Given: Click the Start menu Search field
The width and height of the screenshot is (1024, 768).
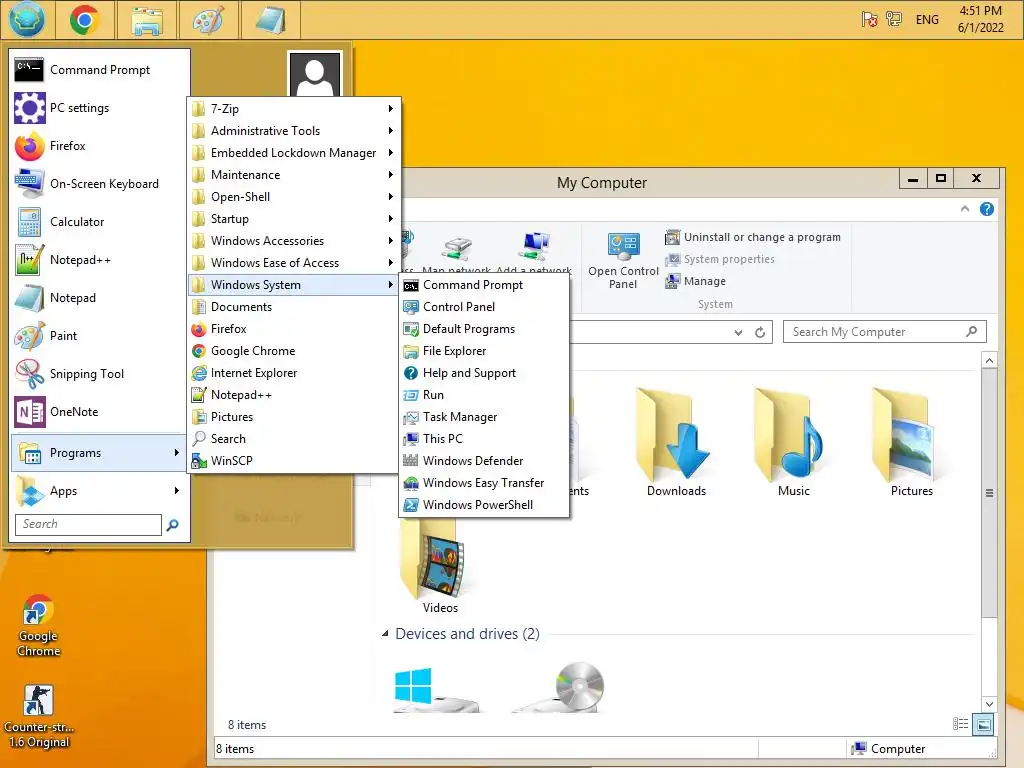Looking at the screenshot, I should coord(88,524).
